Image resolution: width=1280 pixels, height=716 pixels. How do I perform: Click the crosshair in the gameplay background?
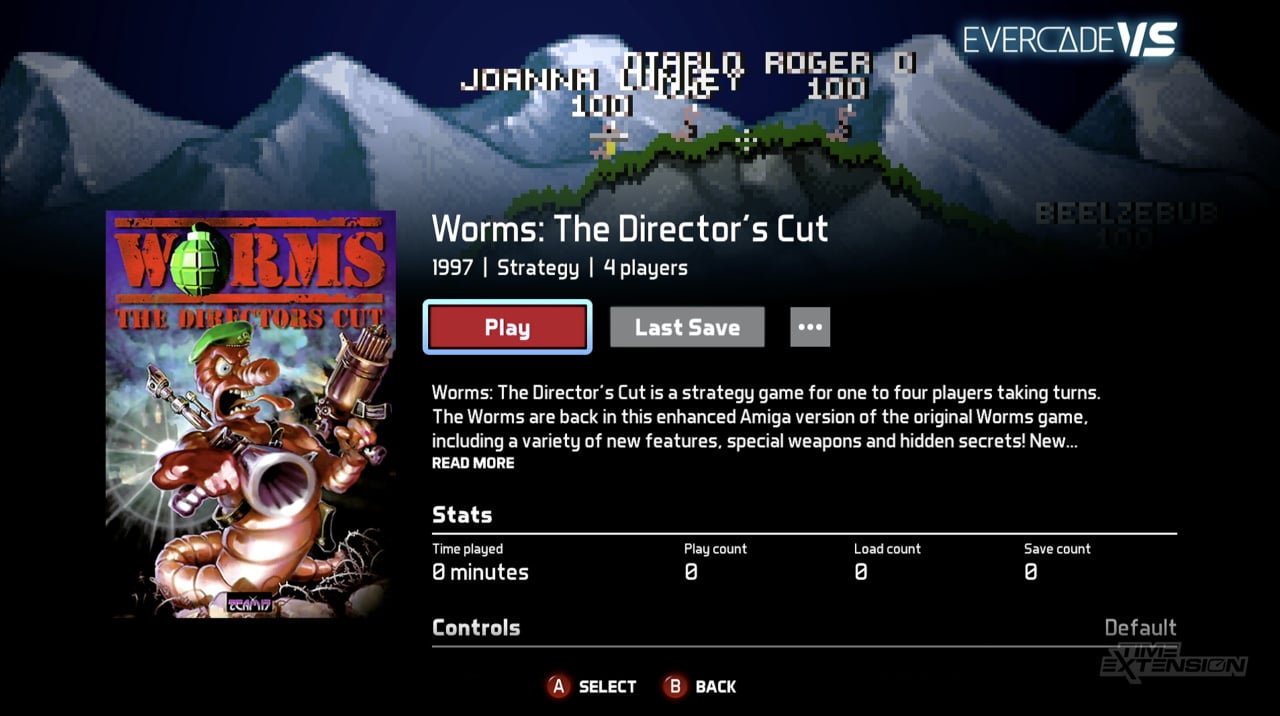pyautogui.click(x=746, y=141)
